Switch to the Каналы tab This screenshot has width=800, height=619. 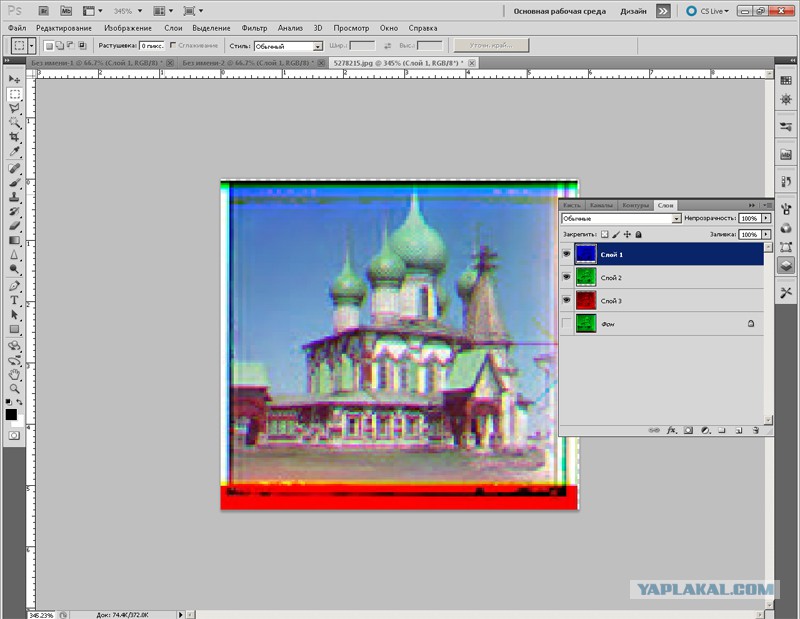tap(601, 205)
